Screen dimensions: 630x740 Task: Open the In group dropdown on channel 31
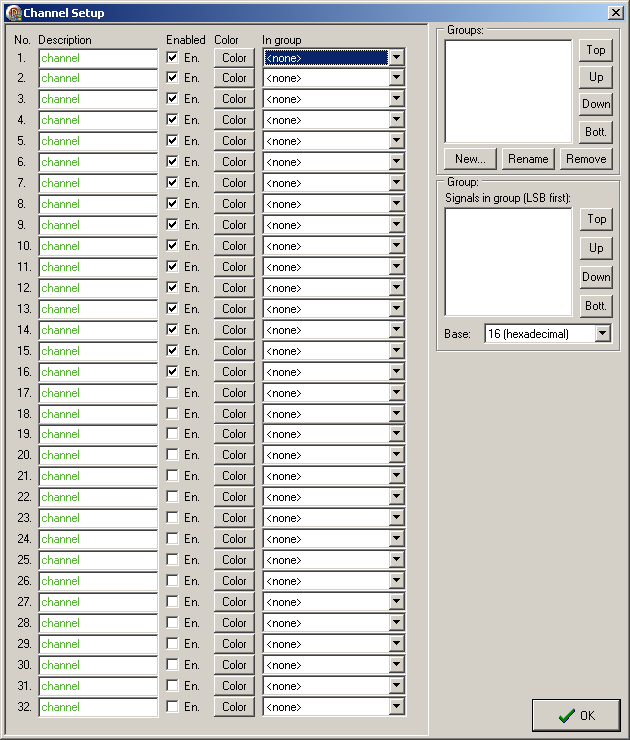[396, 686]
